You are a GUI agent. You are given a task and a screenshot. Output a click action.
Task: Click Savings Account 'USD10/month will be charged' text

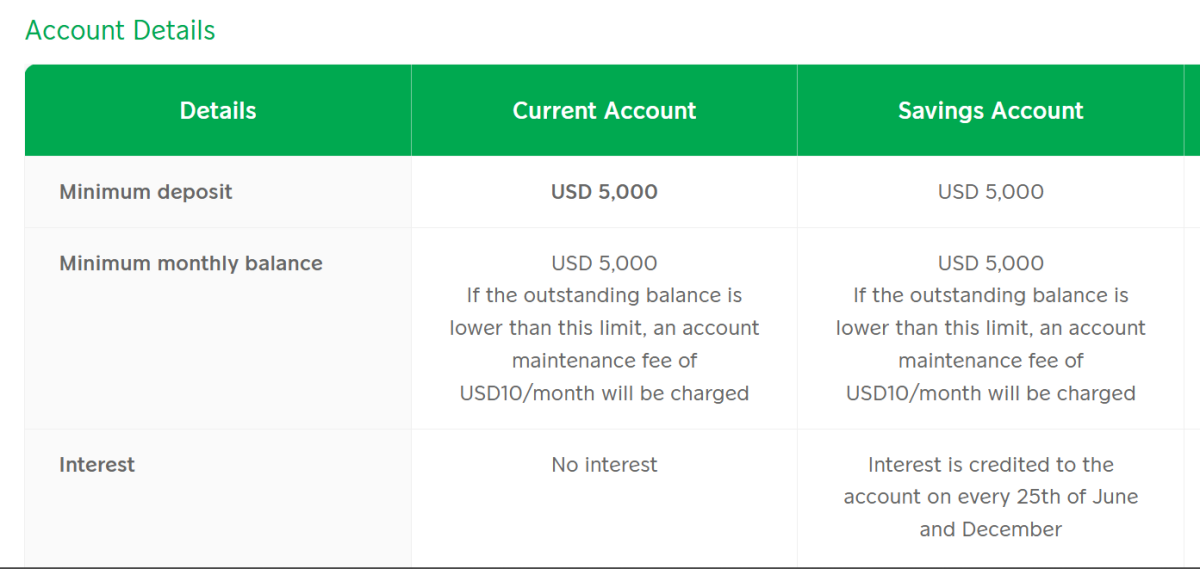(990, 393)
